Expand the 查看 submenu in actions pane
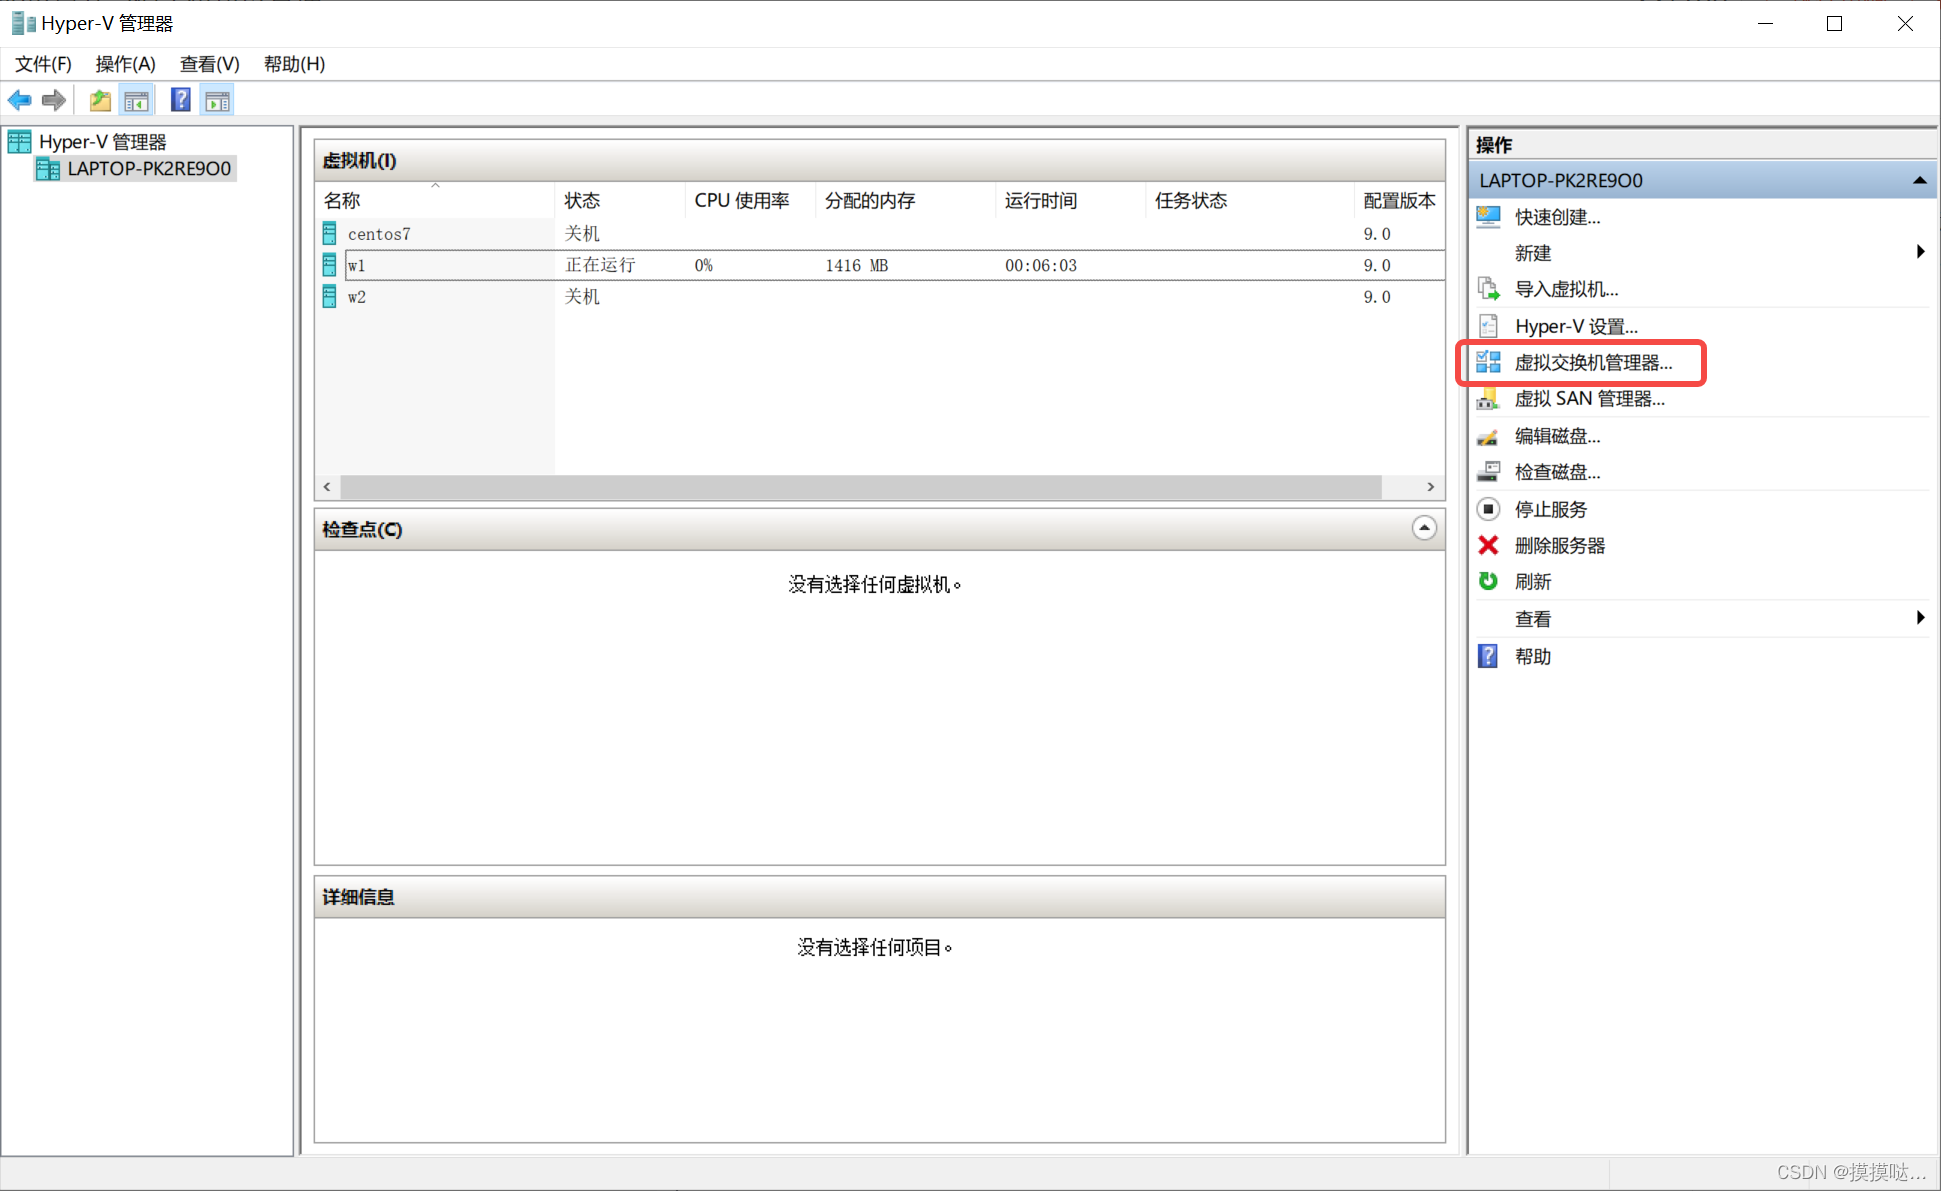 coord(1920,618)
